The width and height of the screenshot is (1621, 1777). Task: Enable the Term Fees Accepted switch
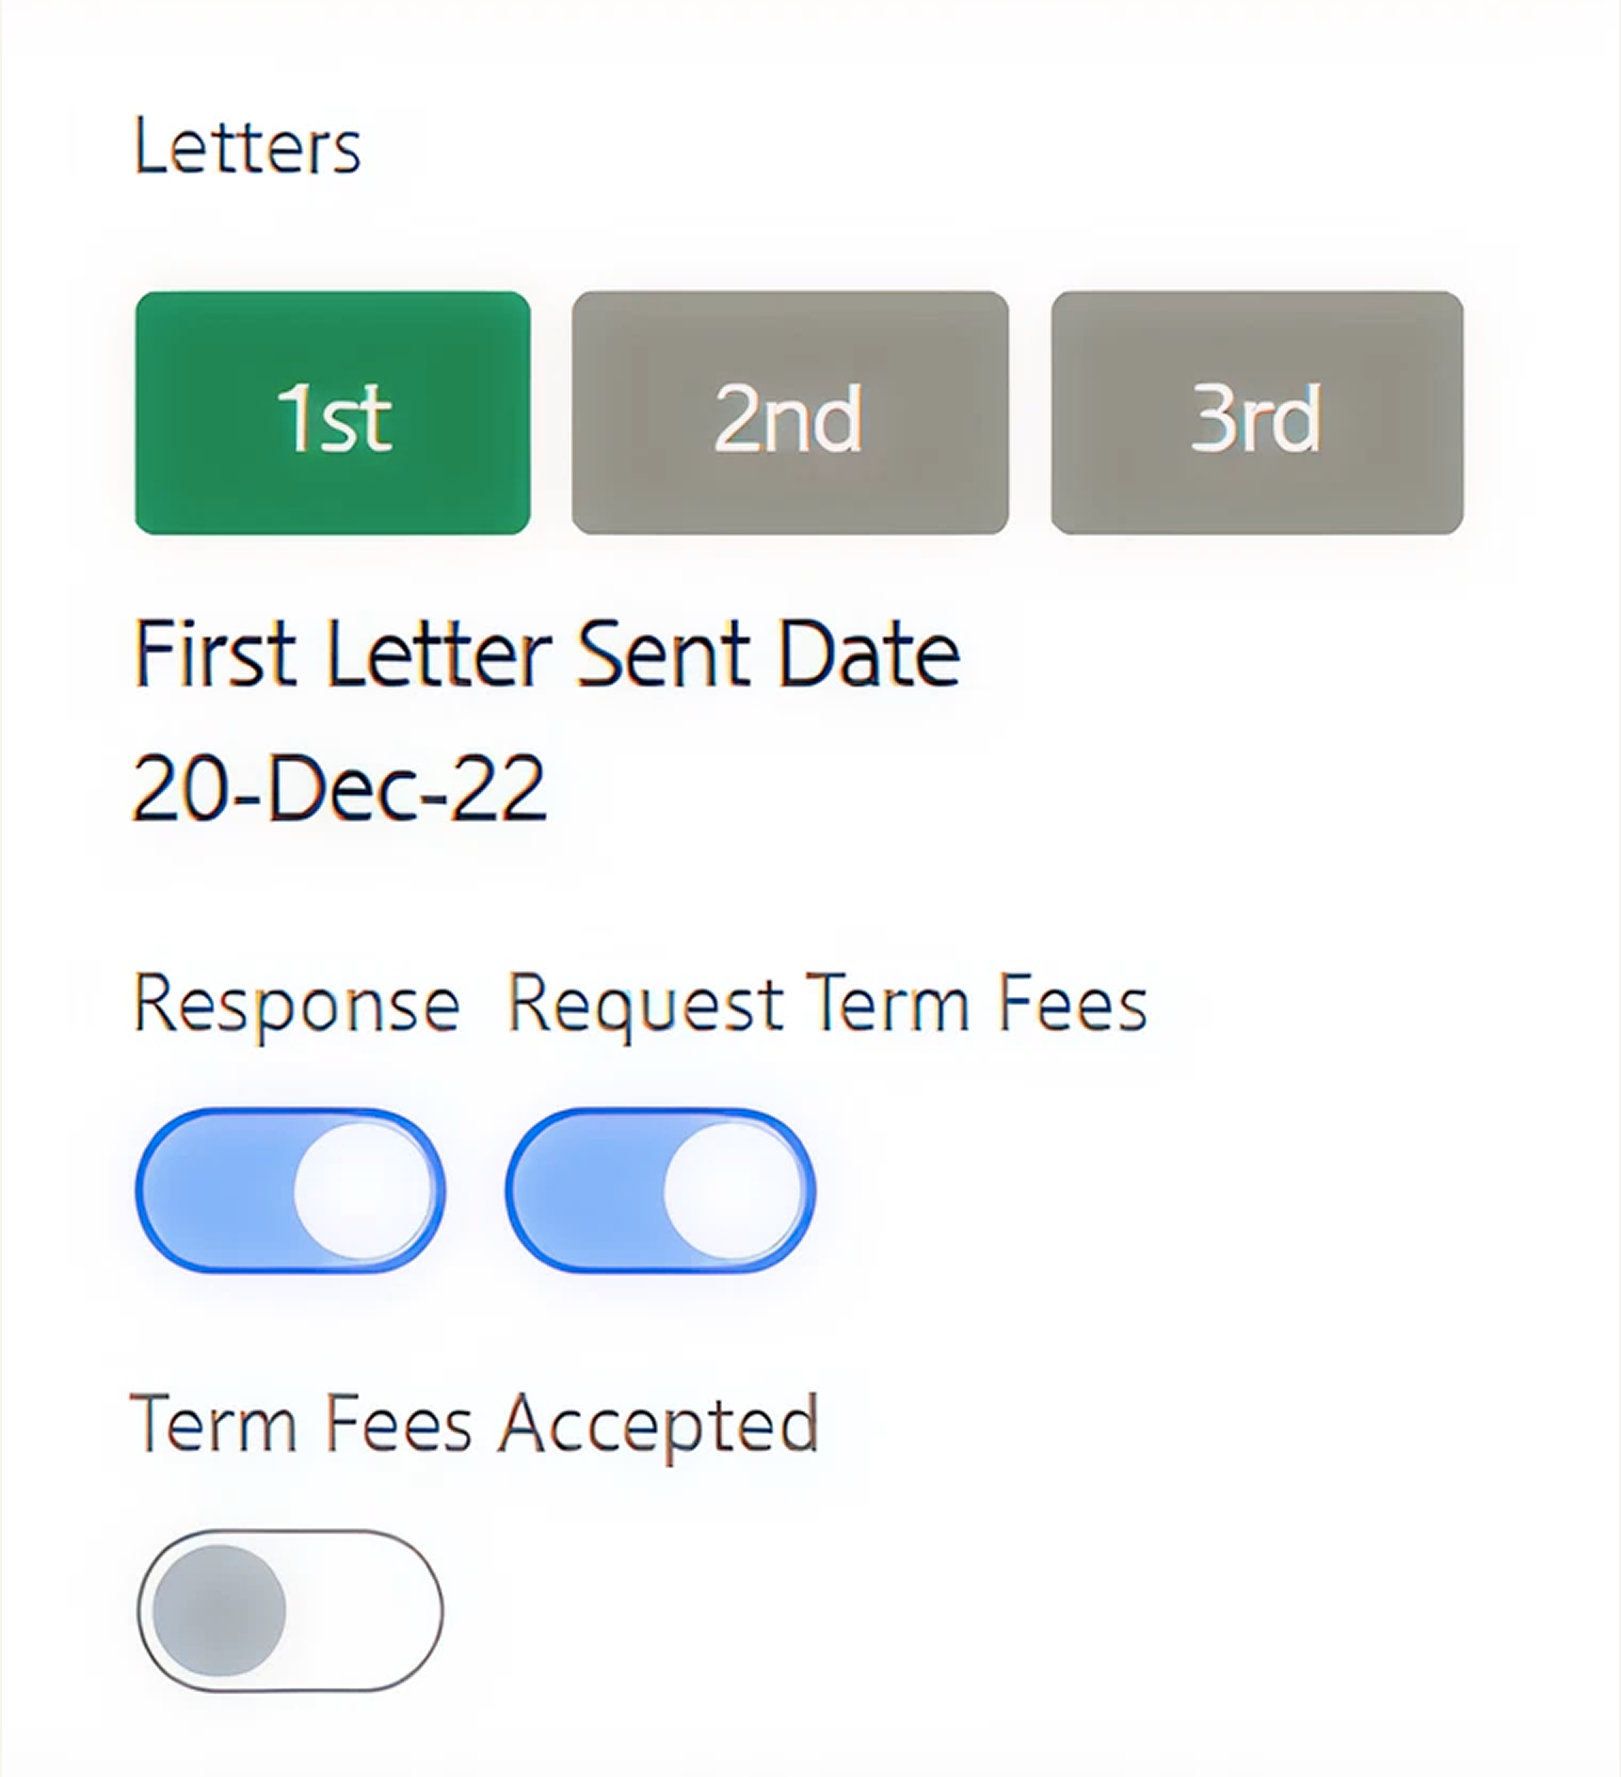[290, 1610]
